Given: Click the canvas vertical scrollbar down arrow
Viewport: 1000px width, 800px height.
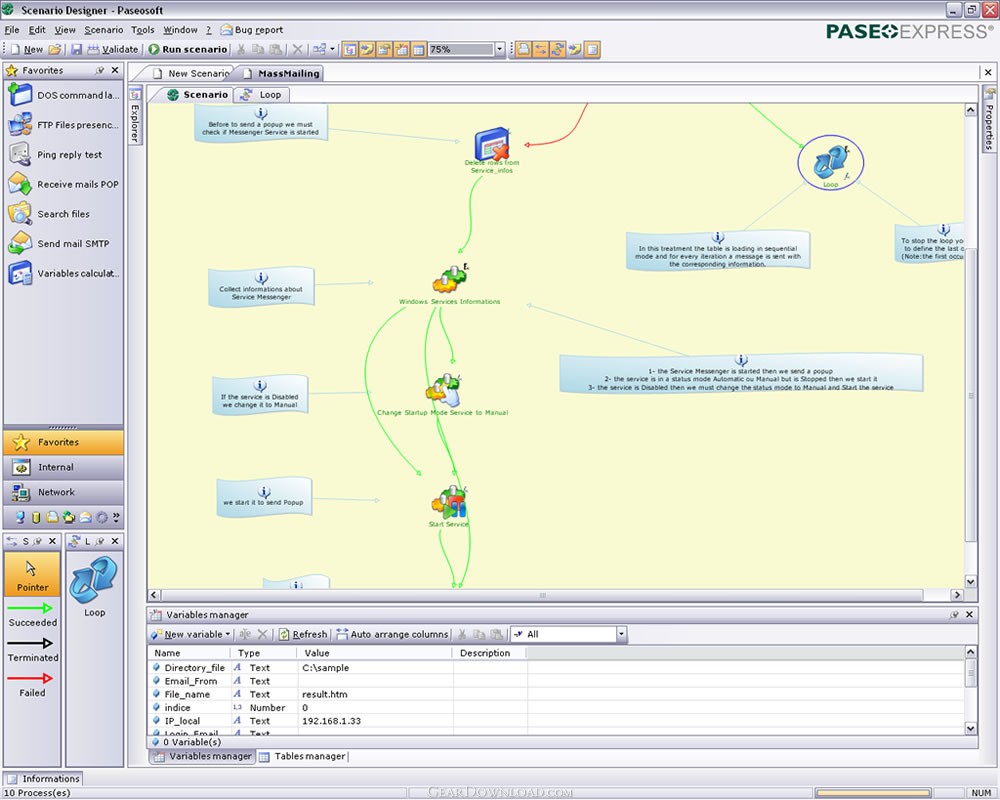Looking at the screenshot, I should coord(971,581).
